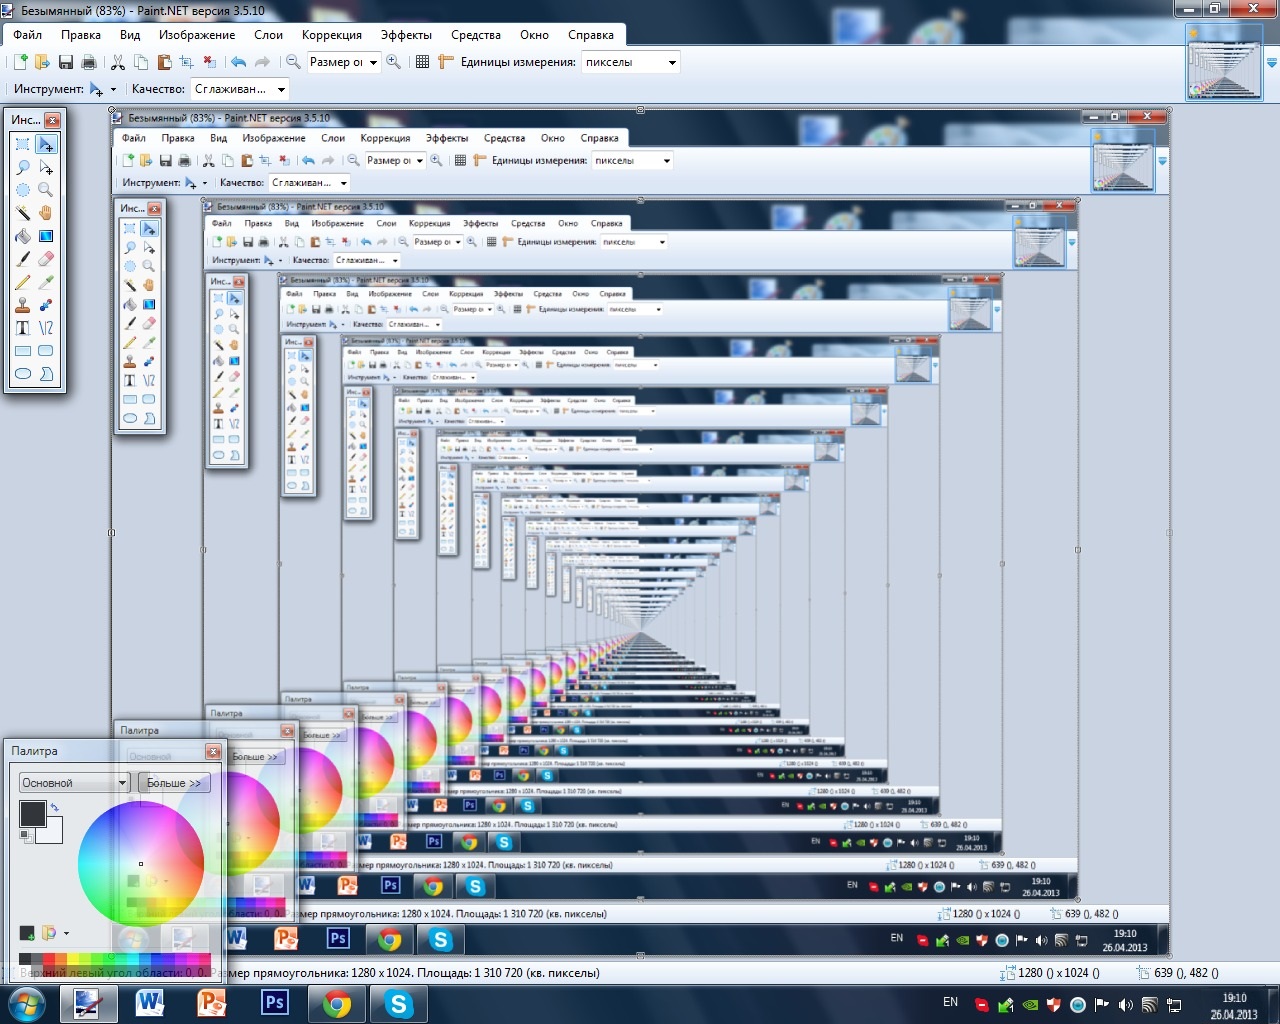
Task: Toggle the pixel grid in the topmost toolbar
Action: pyautogui.click(x=422, y=62)
